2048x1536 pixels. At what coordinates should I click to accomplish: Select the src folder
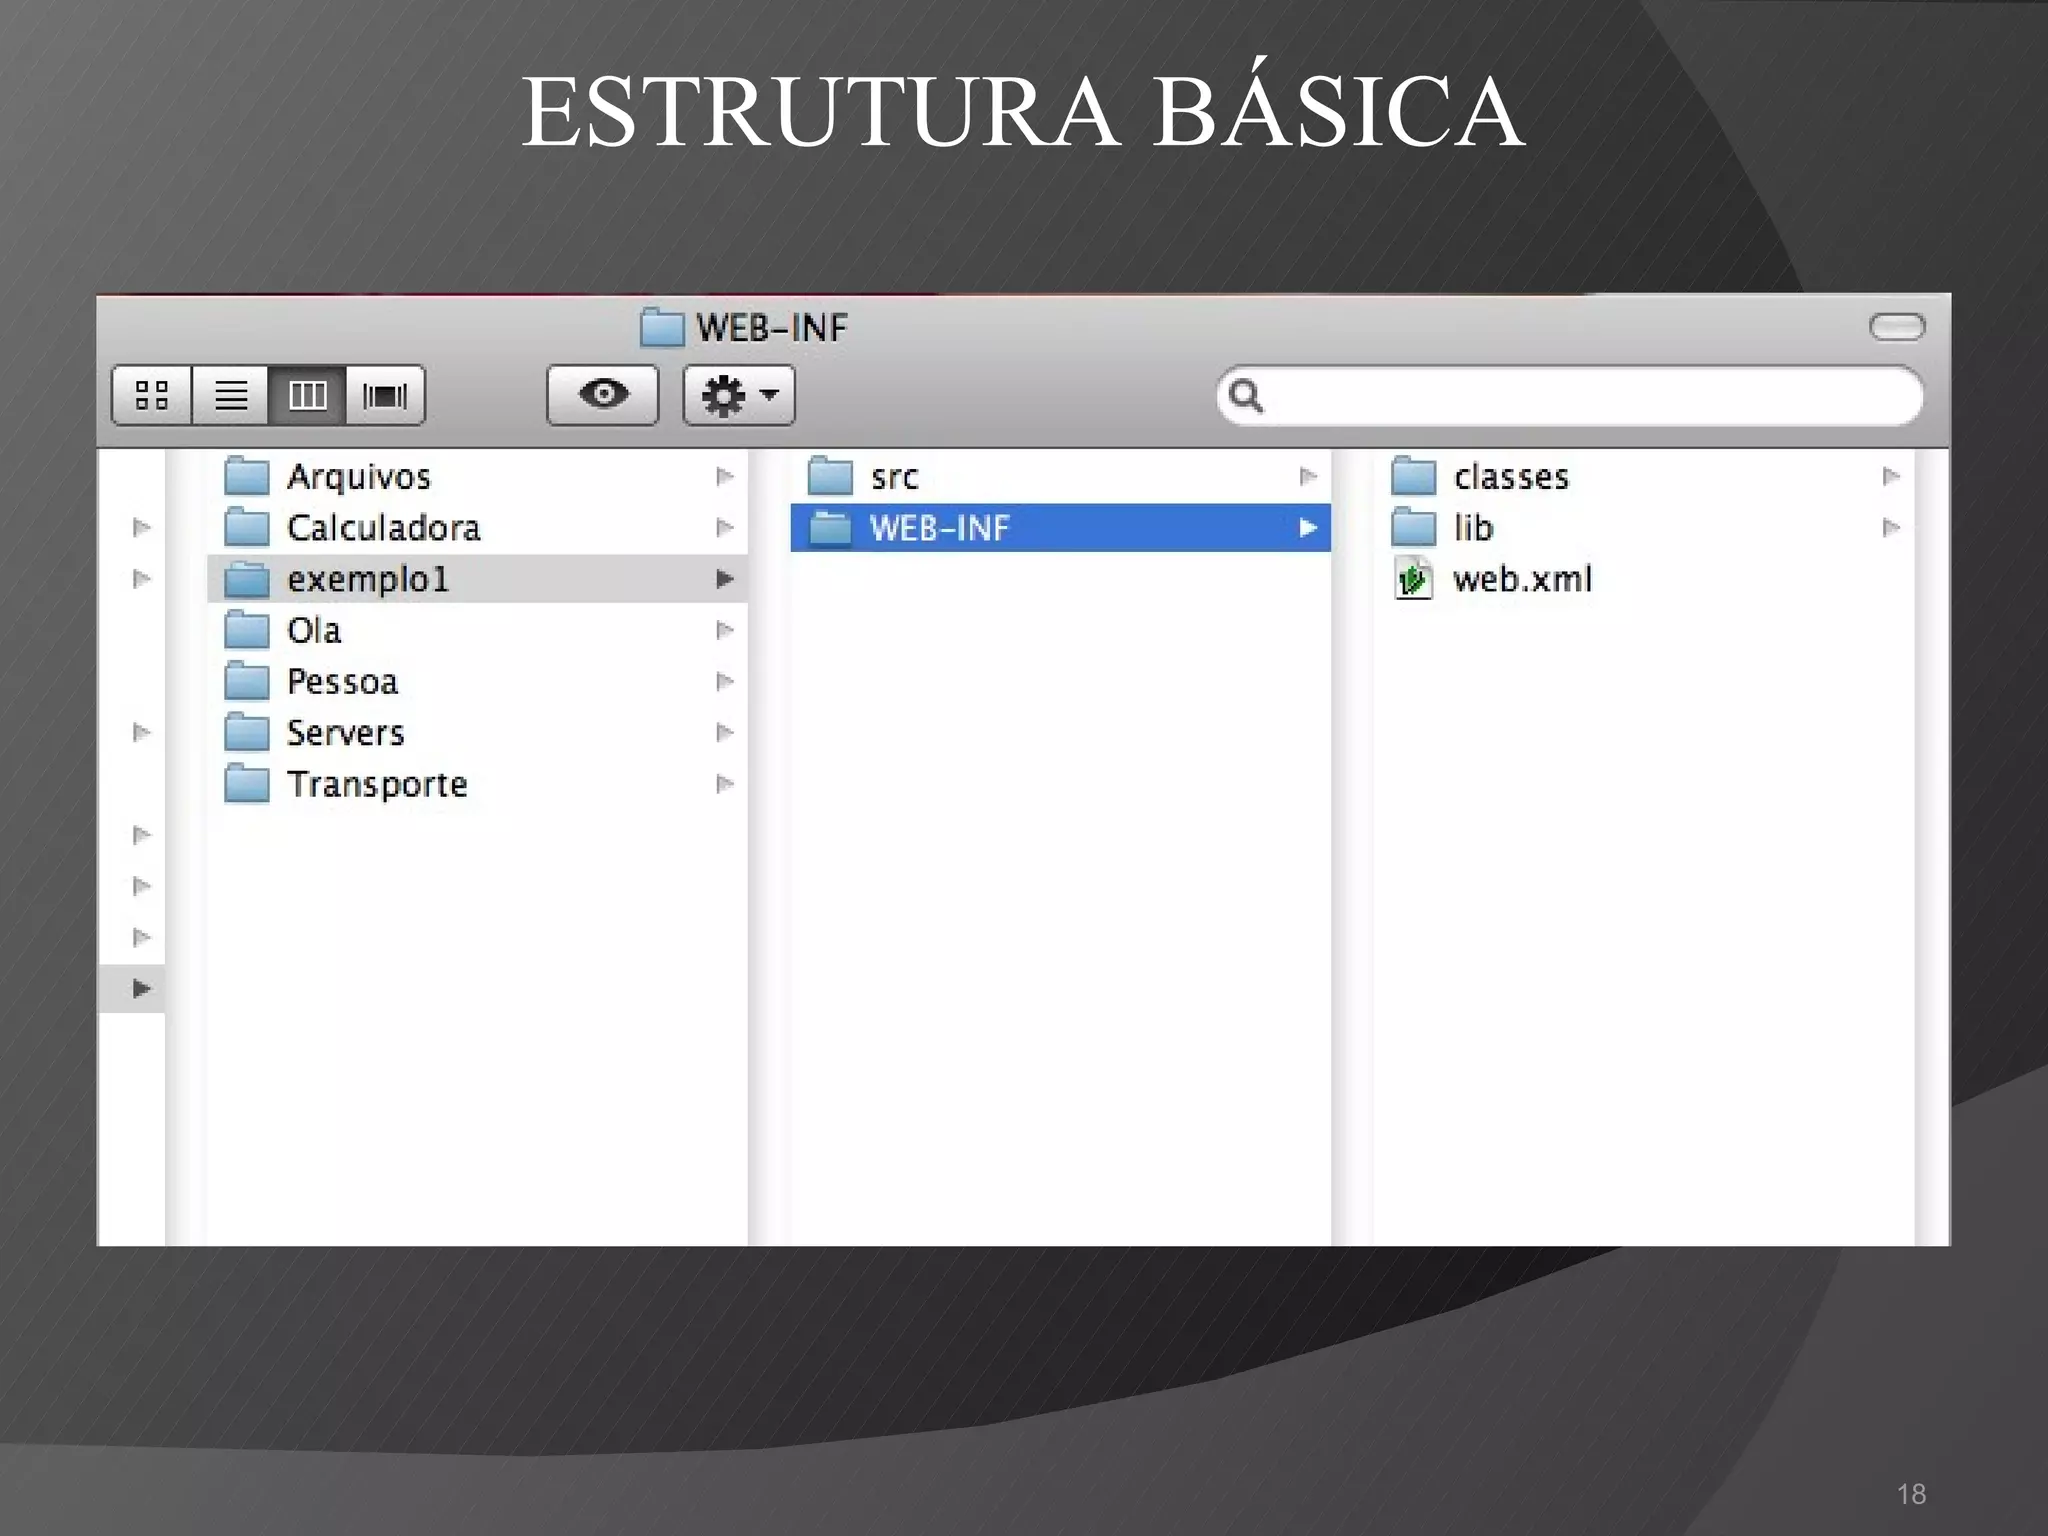pos(1061,477)
